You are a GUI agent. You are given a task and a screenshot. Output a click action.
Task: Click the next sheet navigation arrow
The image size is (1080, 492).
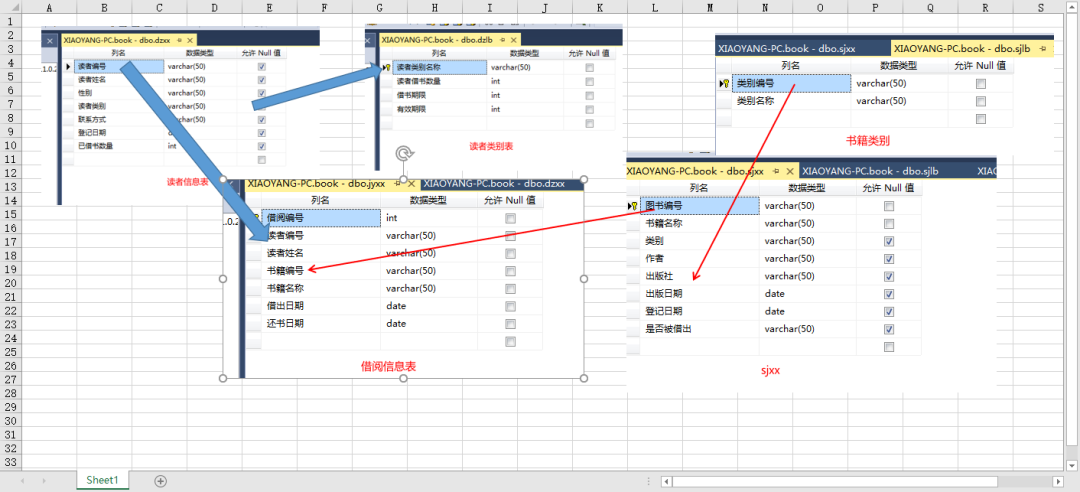[x=45, y=481]
